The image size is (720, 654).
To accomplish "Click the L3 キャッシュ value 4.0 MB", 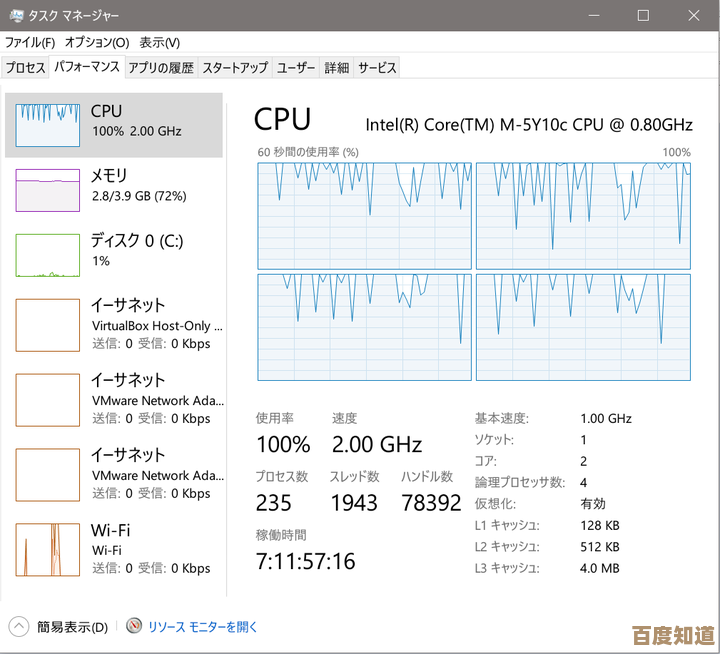I will click(600, 568).
